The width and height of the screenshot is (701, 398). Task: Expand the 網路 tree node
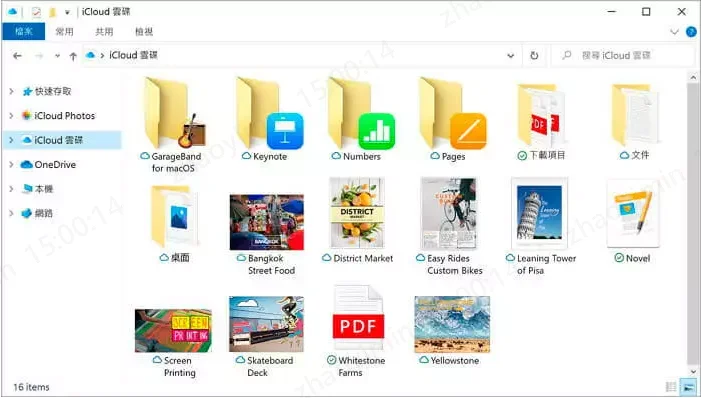11,213
